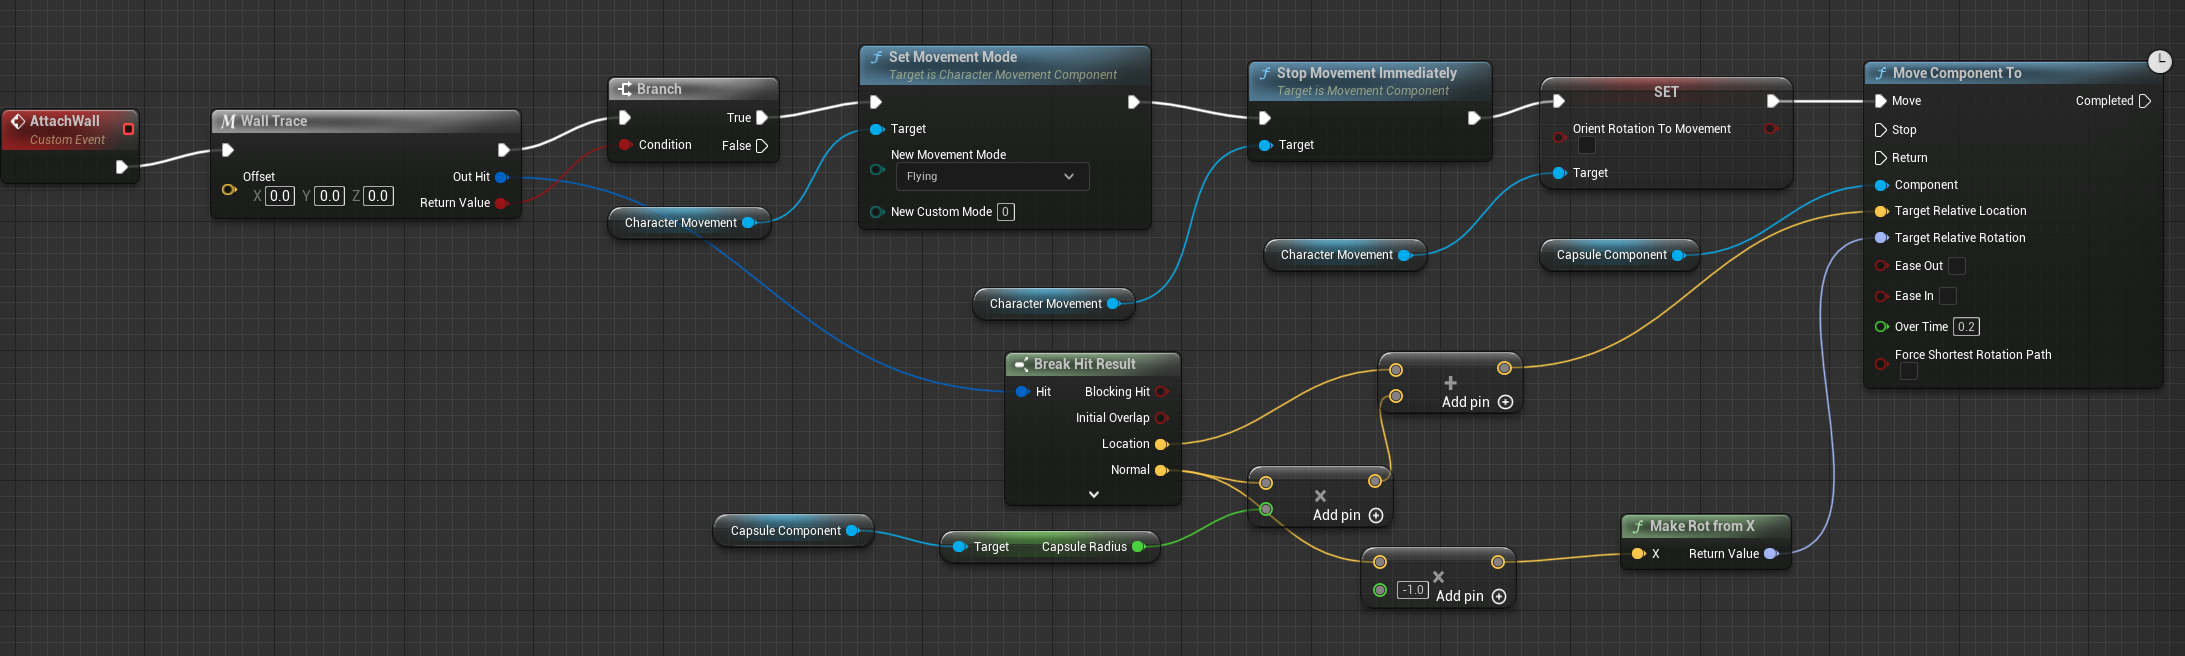Select the Move Component To node title
The image size is (2185, 656).
1956,73
